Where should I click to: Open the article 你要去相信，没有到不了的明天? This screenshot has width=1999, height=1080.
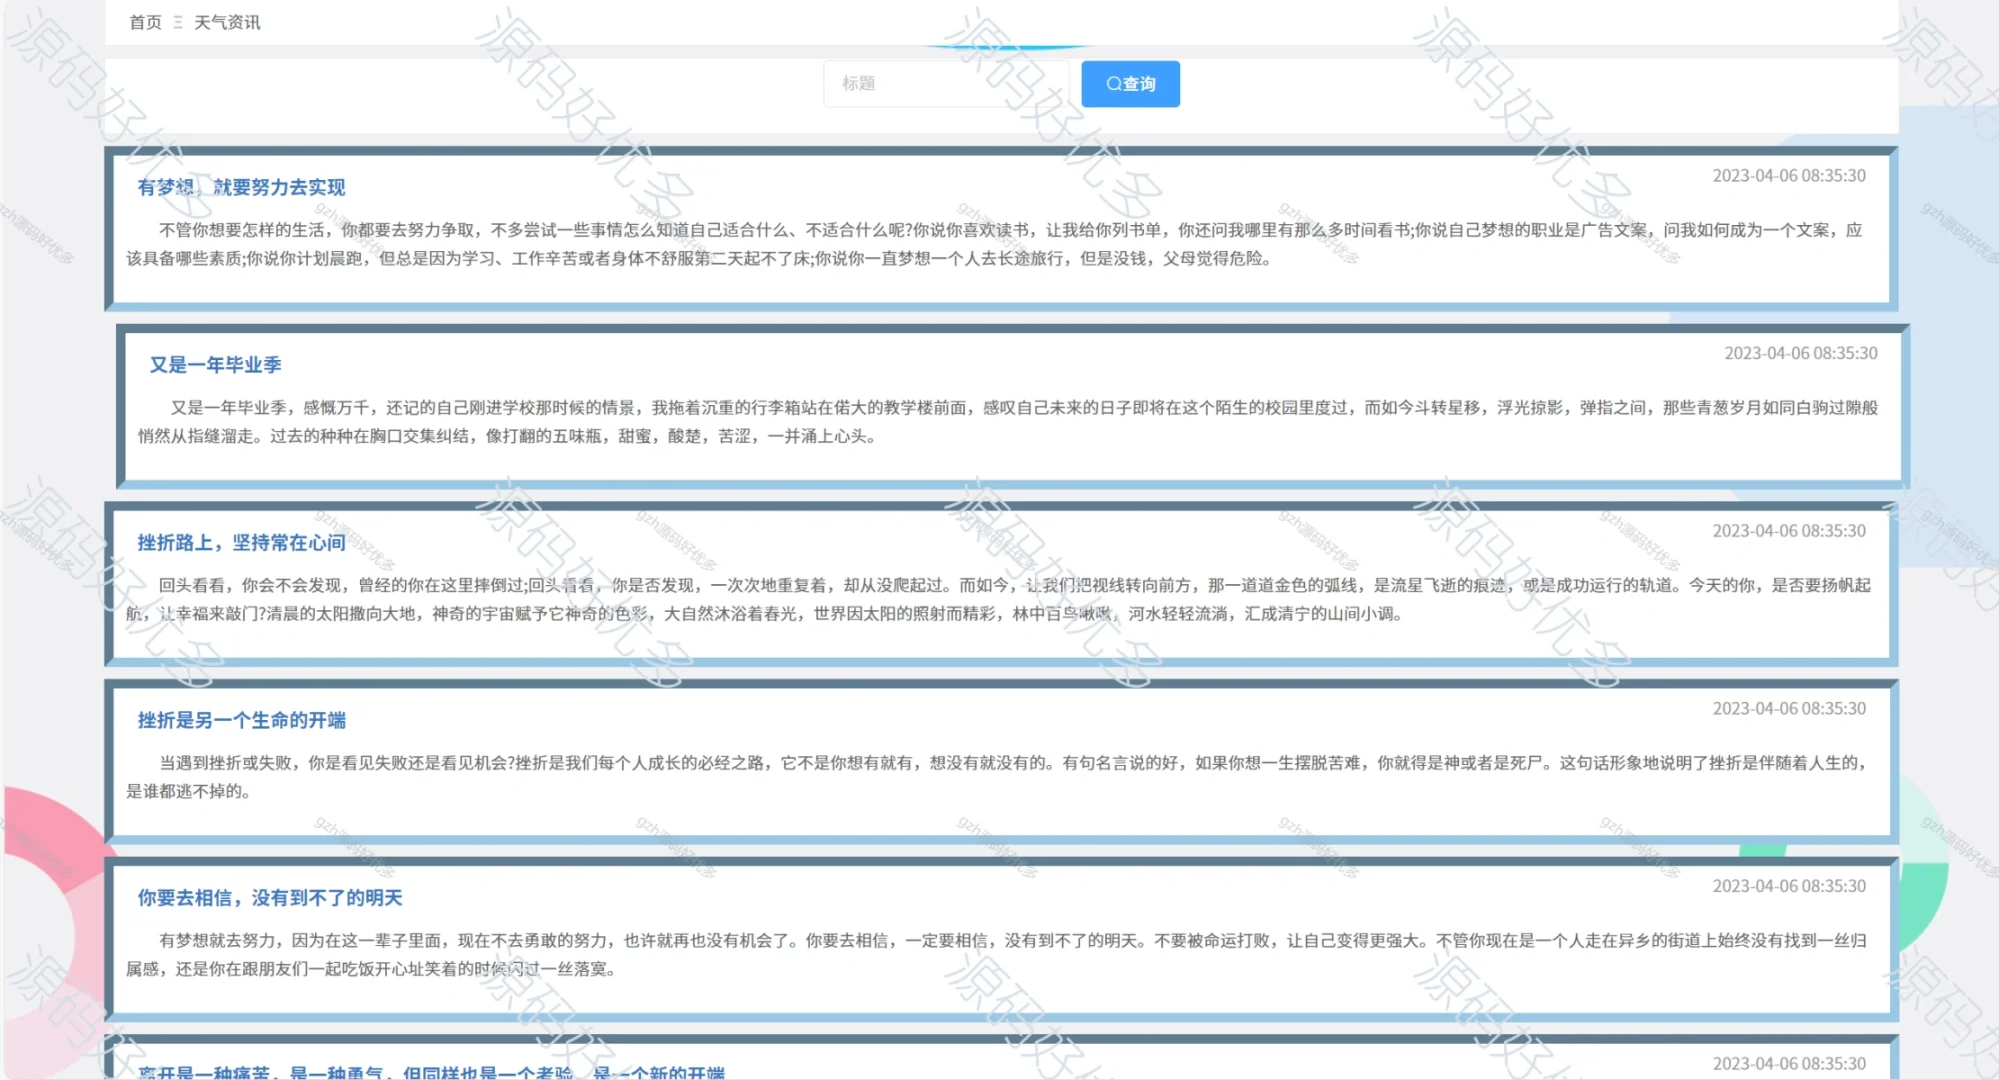click(x=272, y=897)
